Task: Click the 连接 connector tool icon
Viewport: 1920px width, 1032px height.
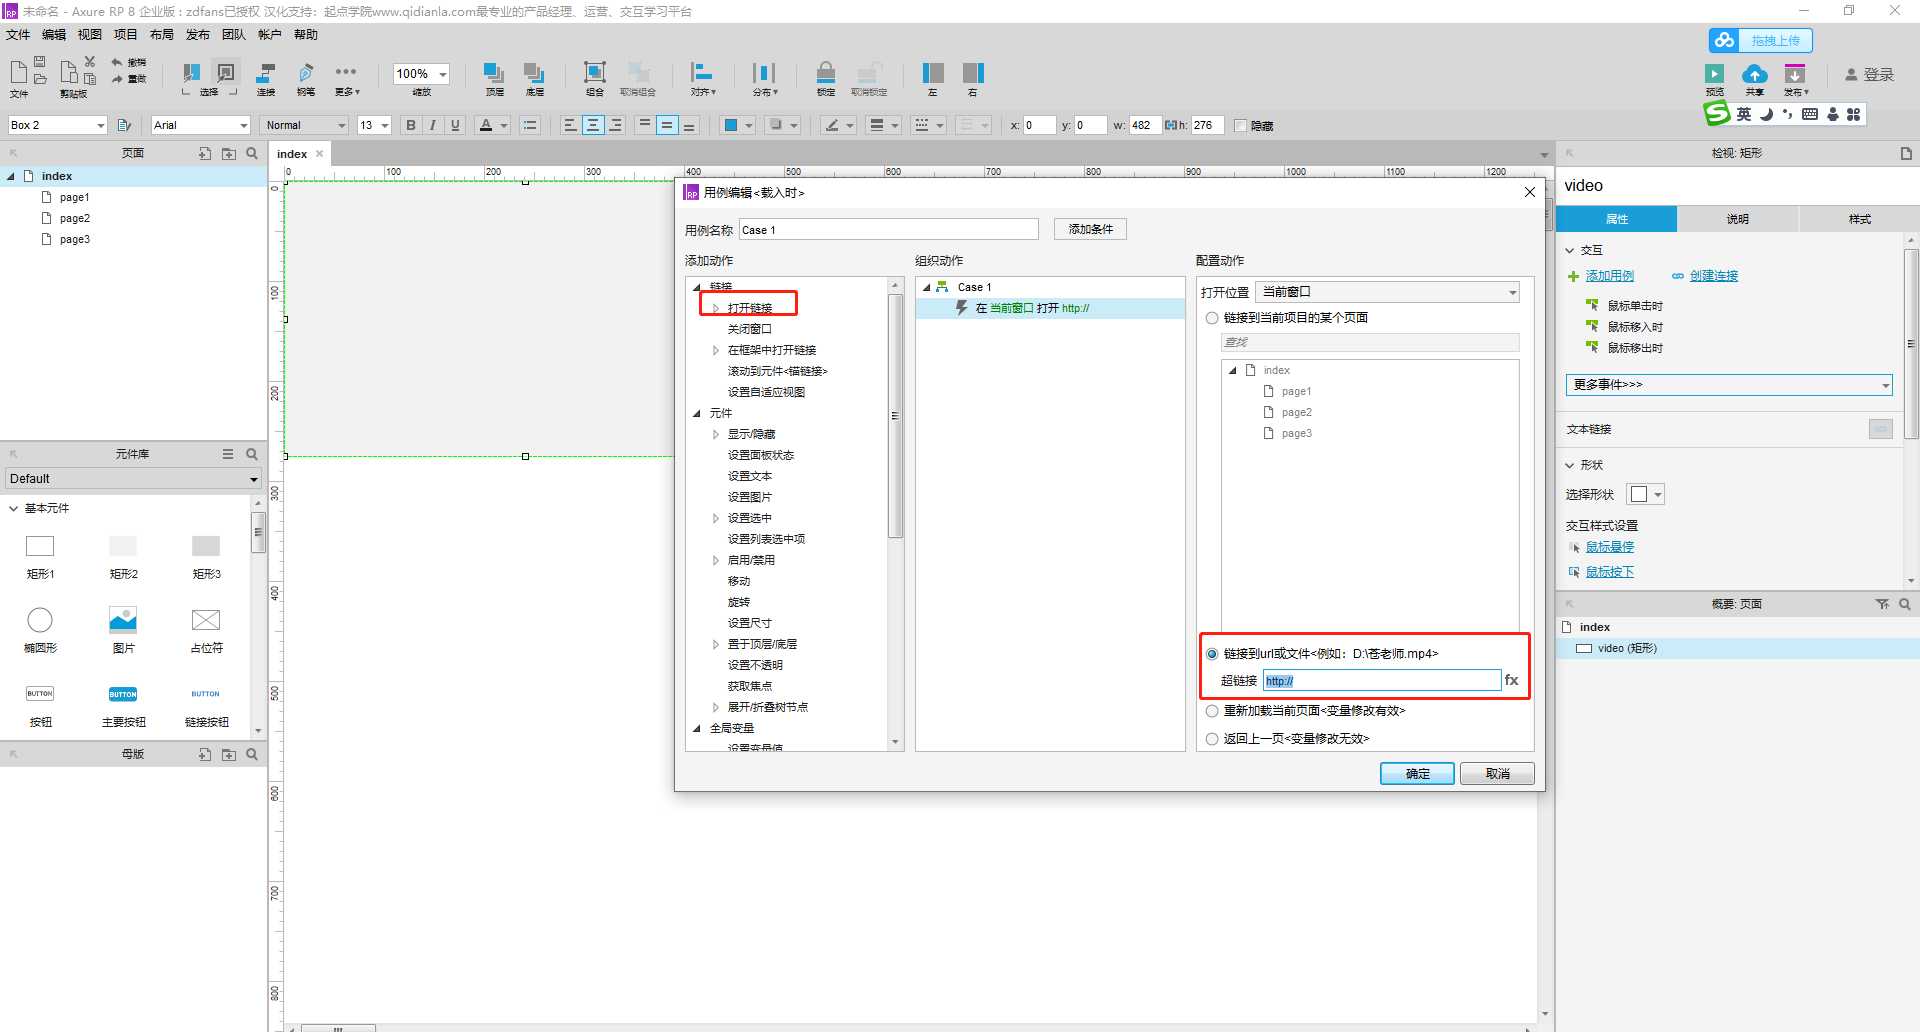Action: pyautogui.click(x=266, y=73)
